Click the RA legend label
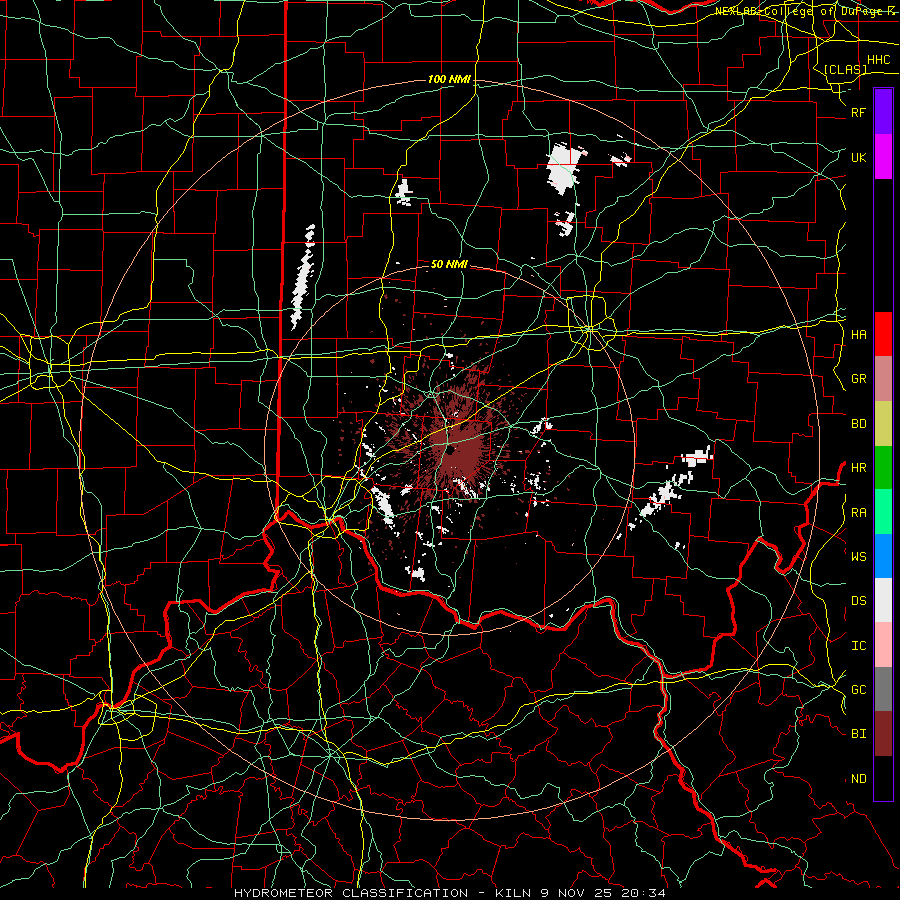 coord(858,513)
